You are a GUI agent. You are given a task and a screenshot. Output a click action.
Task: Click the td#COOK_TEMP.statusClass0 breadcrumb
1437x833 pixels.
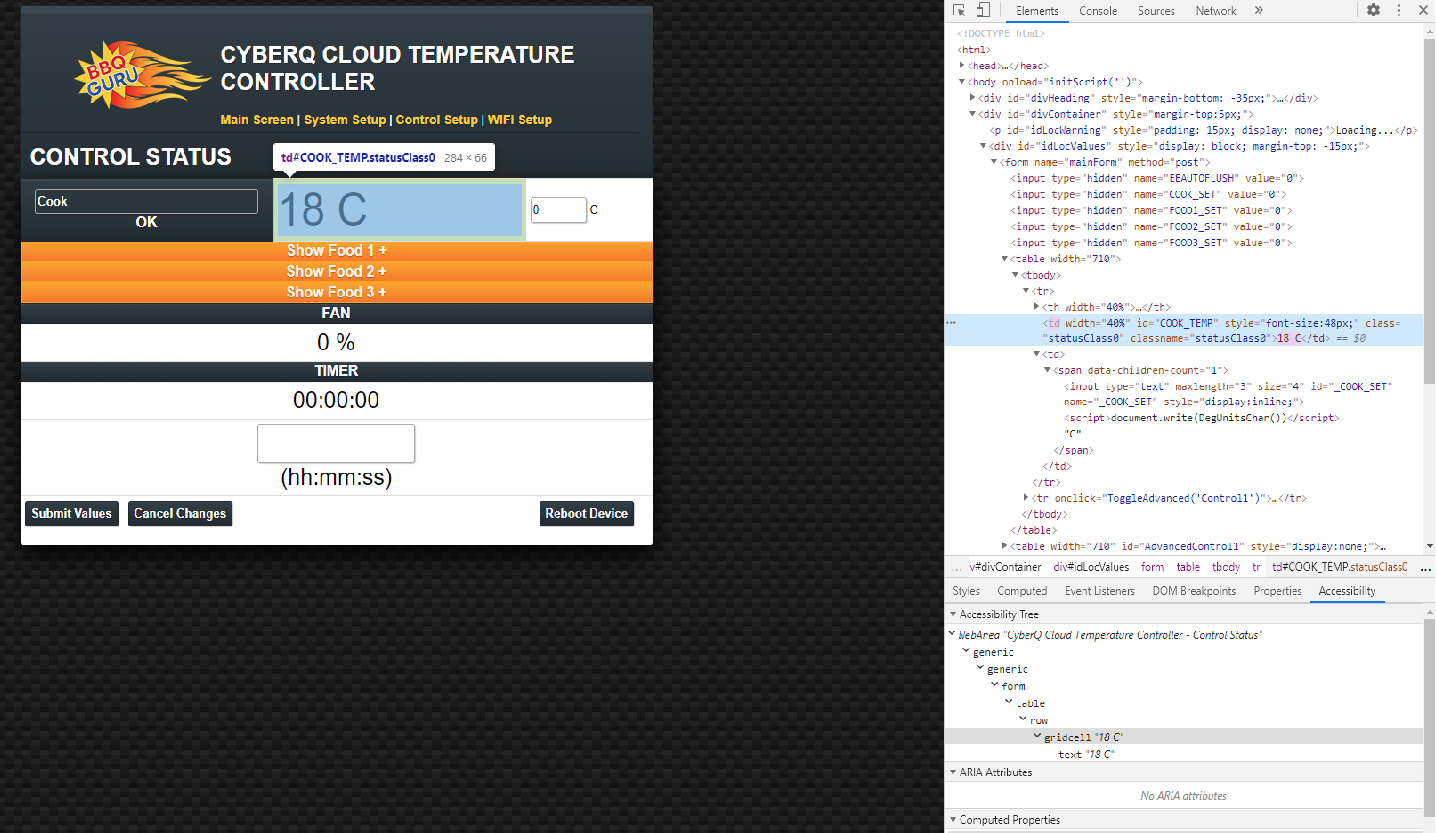pos(1339,567)
